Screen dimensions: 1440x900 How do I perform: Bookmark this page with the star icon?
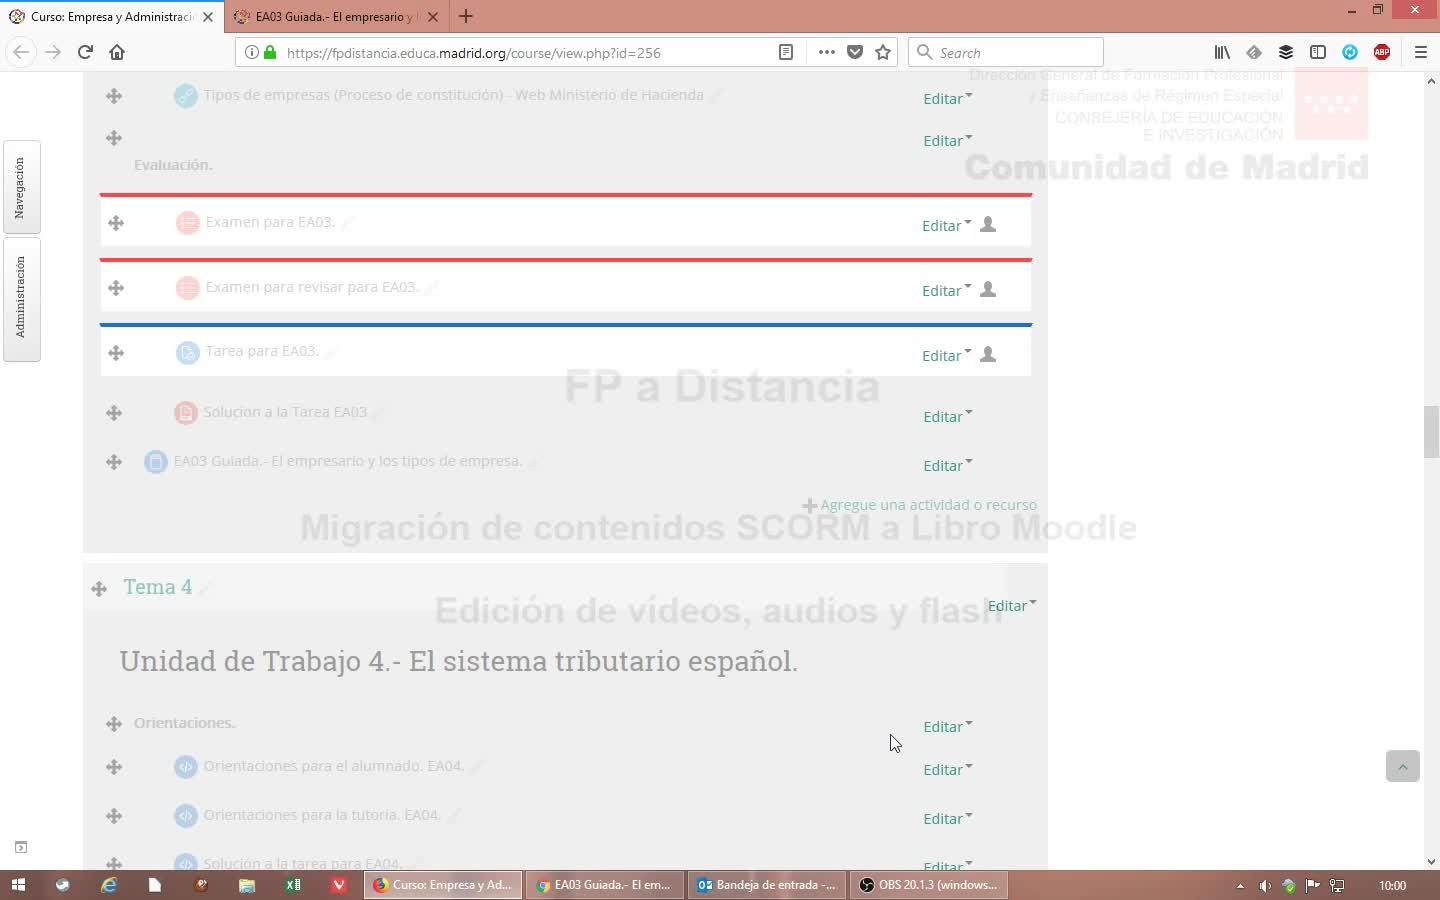point(883,52)
